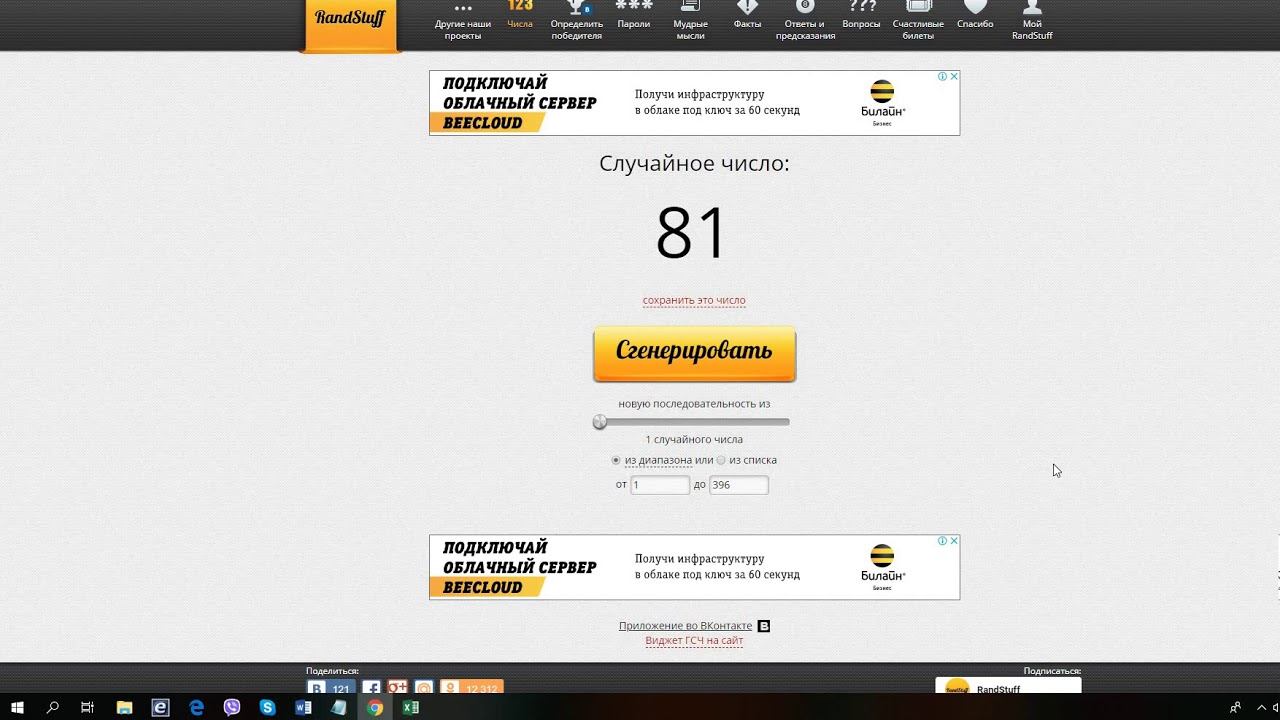This screenshot has height=720, width=1280.
Task: Open the Вопросы section
Action: tap(862, 16)
